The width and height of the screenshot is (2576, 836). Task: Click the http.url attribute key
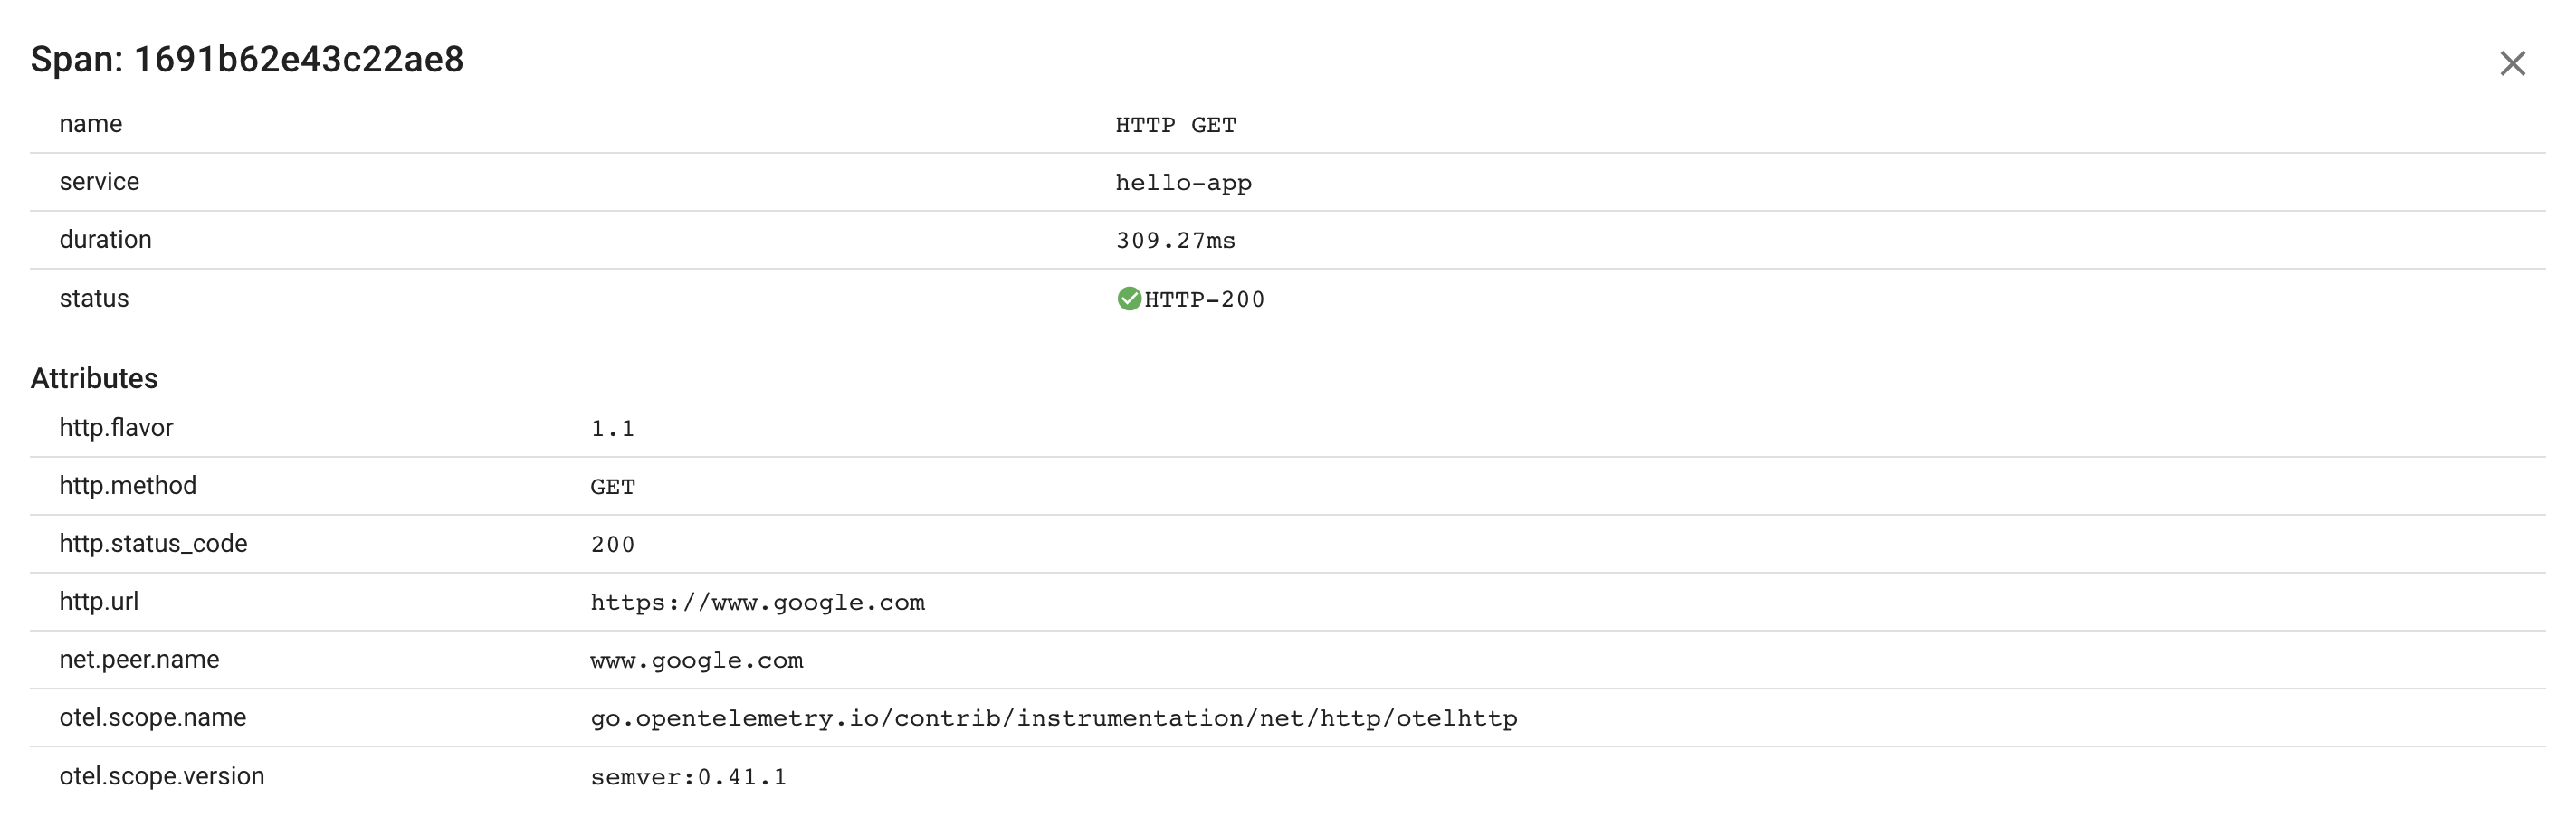tap(99, 601)
